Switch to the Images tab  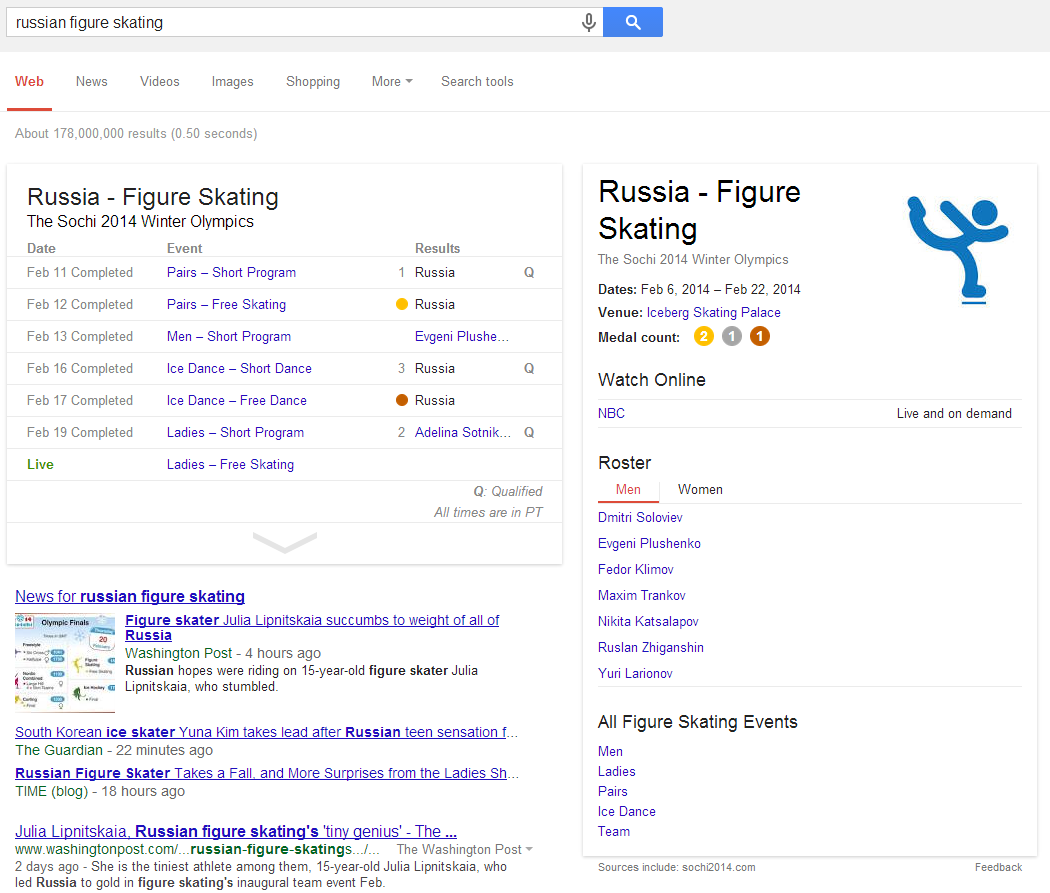[232, 82]
